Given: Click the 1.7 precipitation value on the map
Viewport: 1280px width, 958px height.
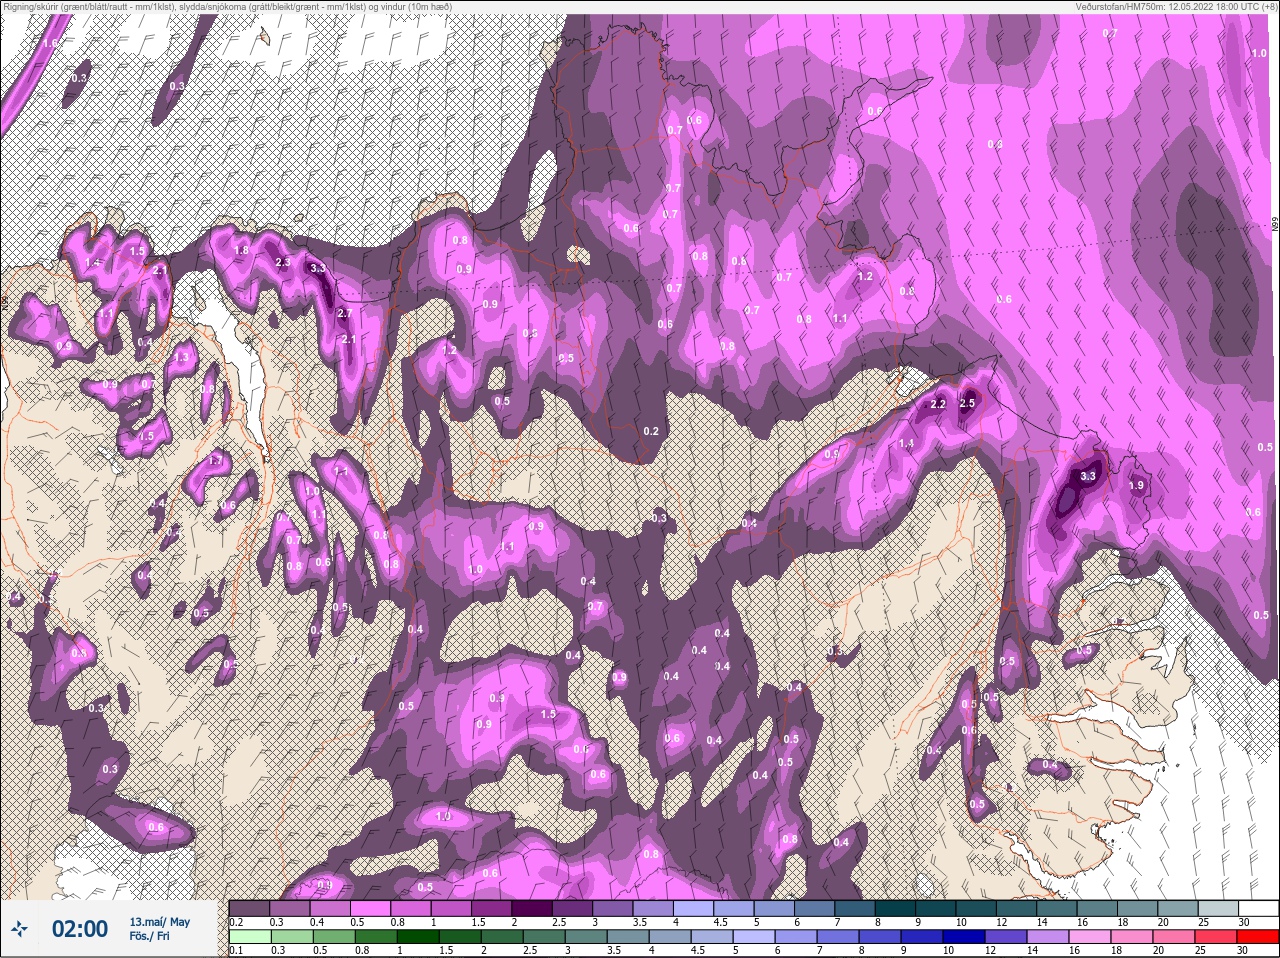Looking at the screenshot, I should tap(216, 459).
